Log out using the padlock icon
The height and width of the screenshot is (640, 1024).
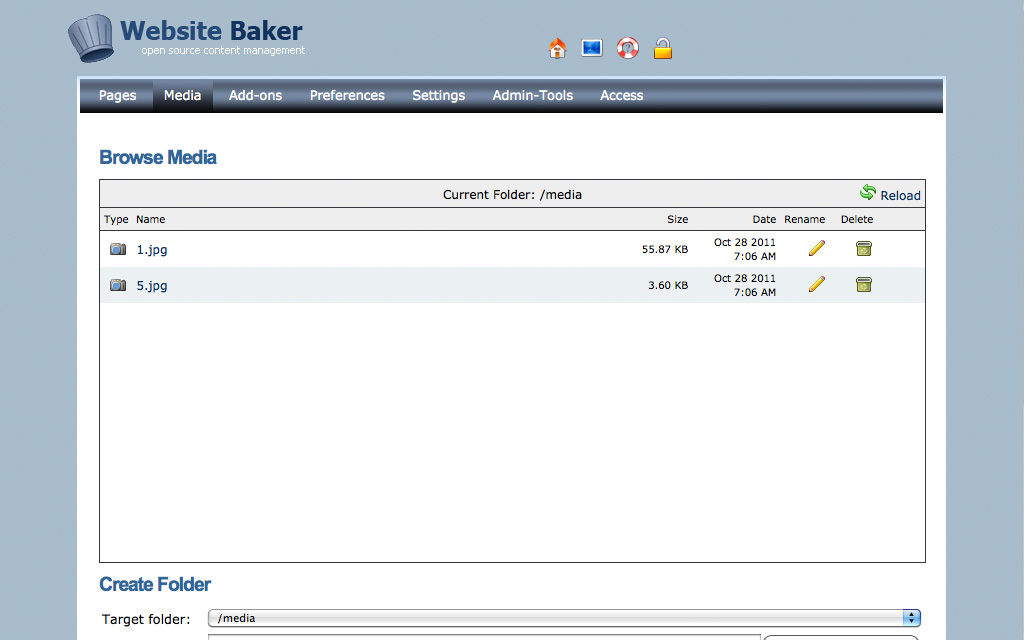(x=662, y=48)
